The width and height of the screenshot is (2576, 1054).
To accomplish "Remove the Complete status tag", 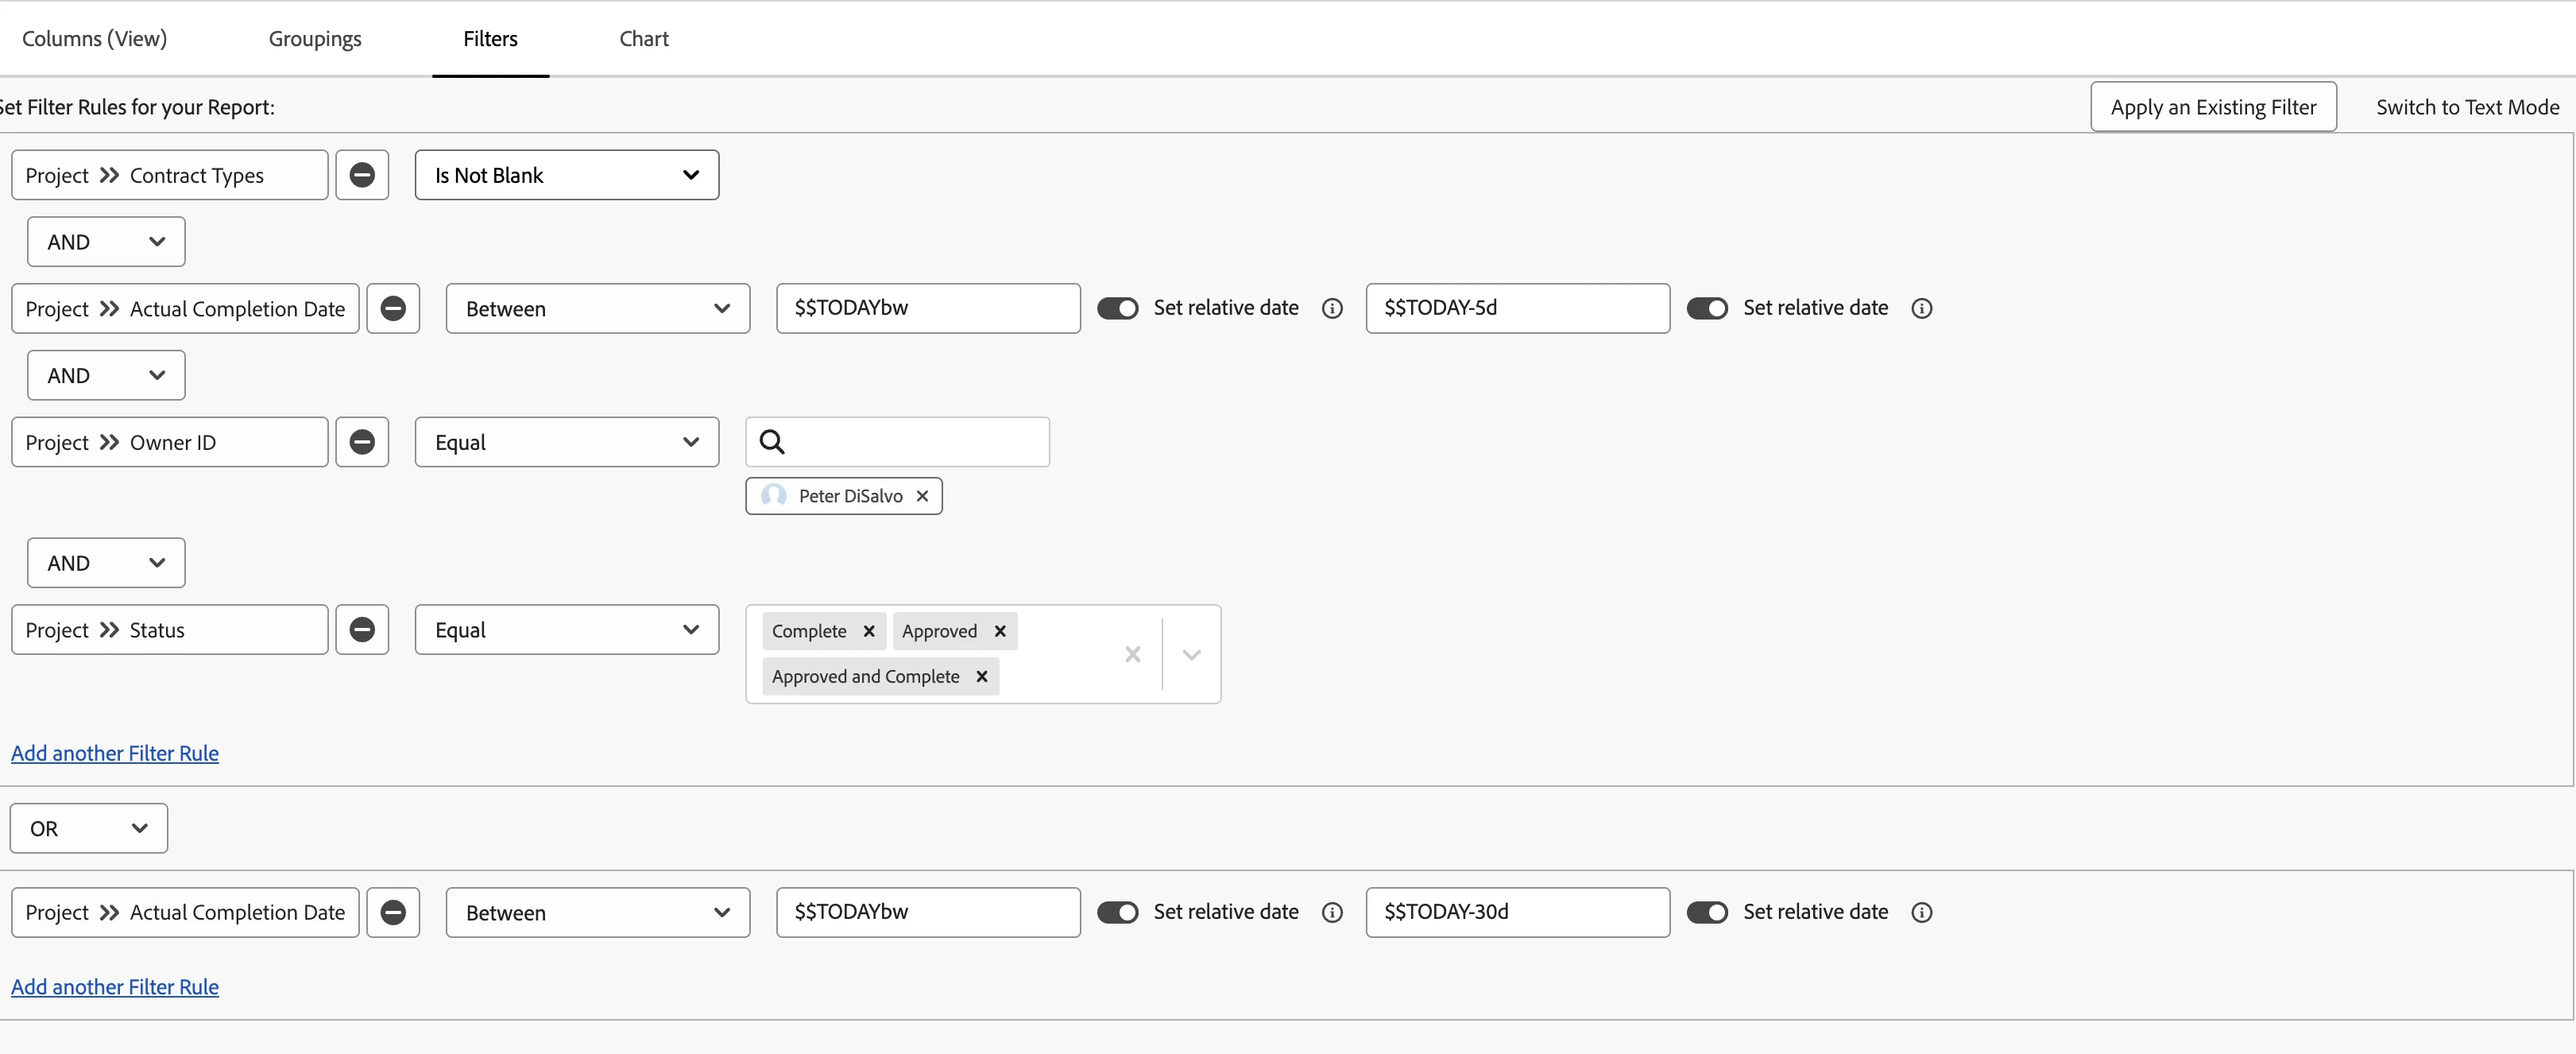I will coord(869,631).
